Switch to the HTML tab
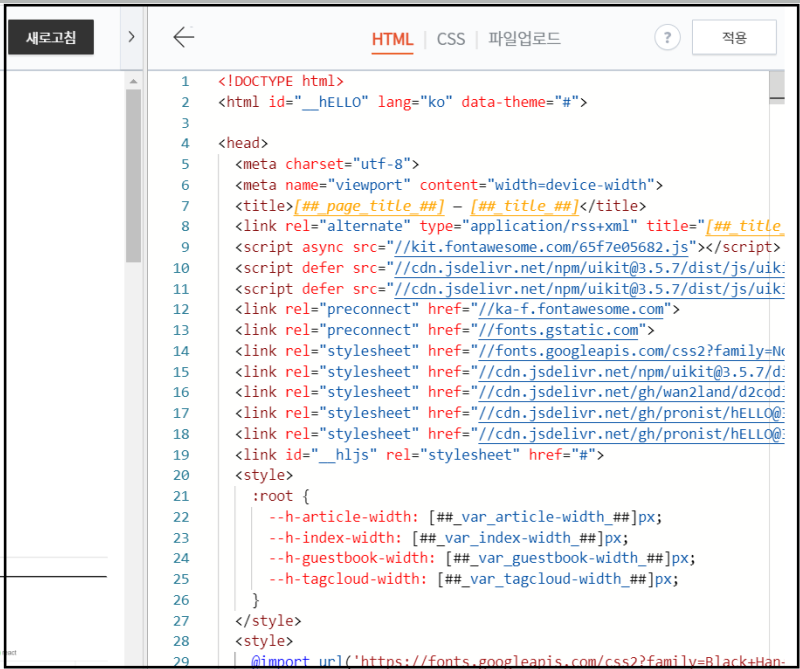The width and height of the screenshot is (800, 669). (x=392, y=39)
